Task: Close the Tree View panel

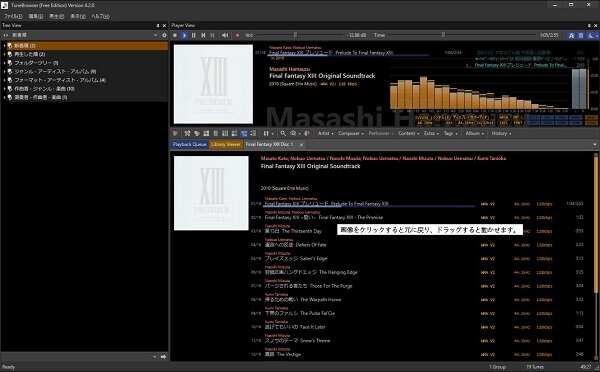Action: pyautogui.click(x=165, y=26)
